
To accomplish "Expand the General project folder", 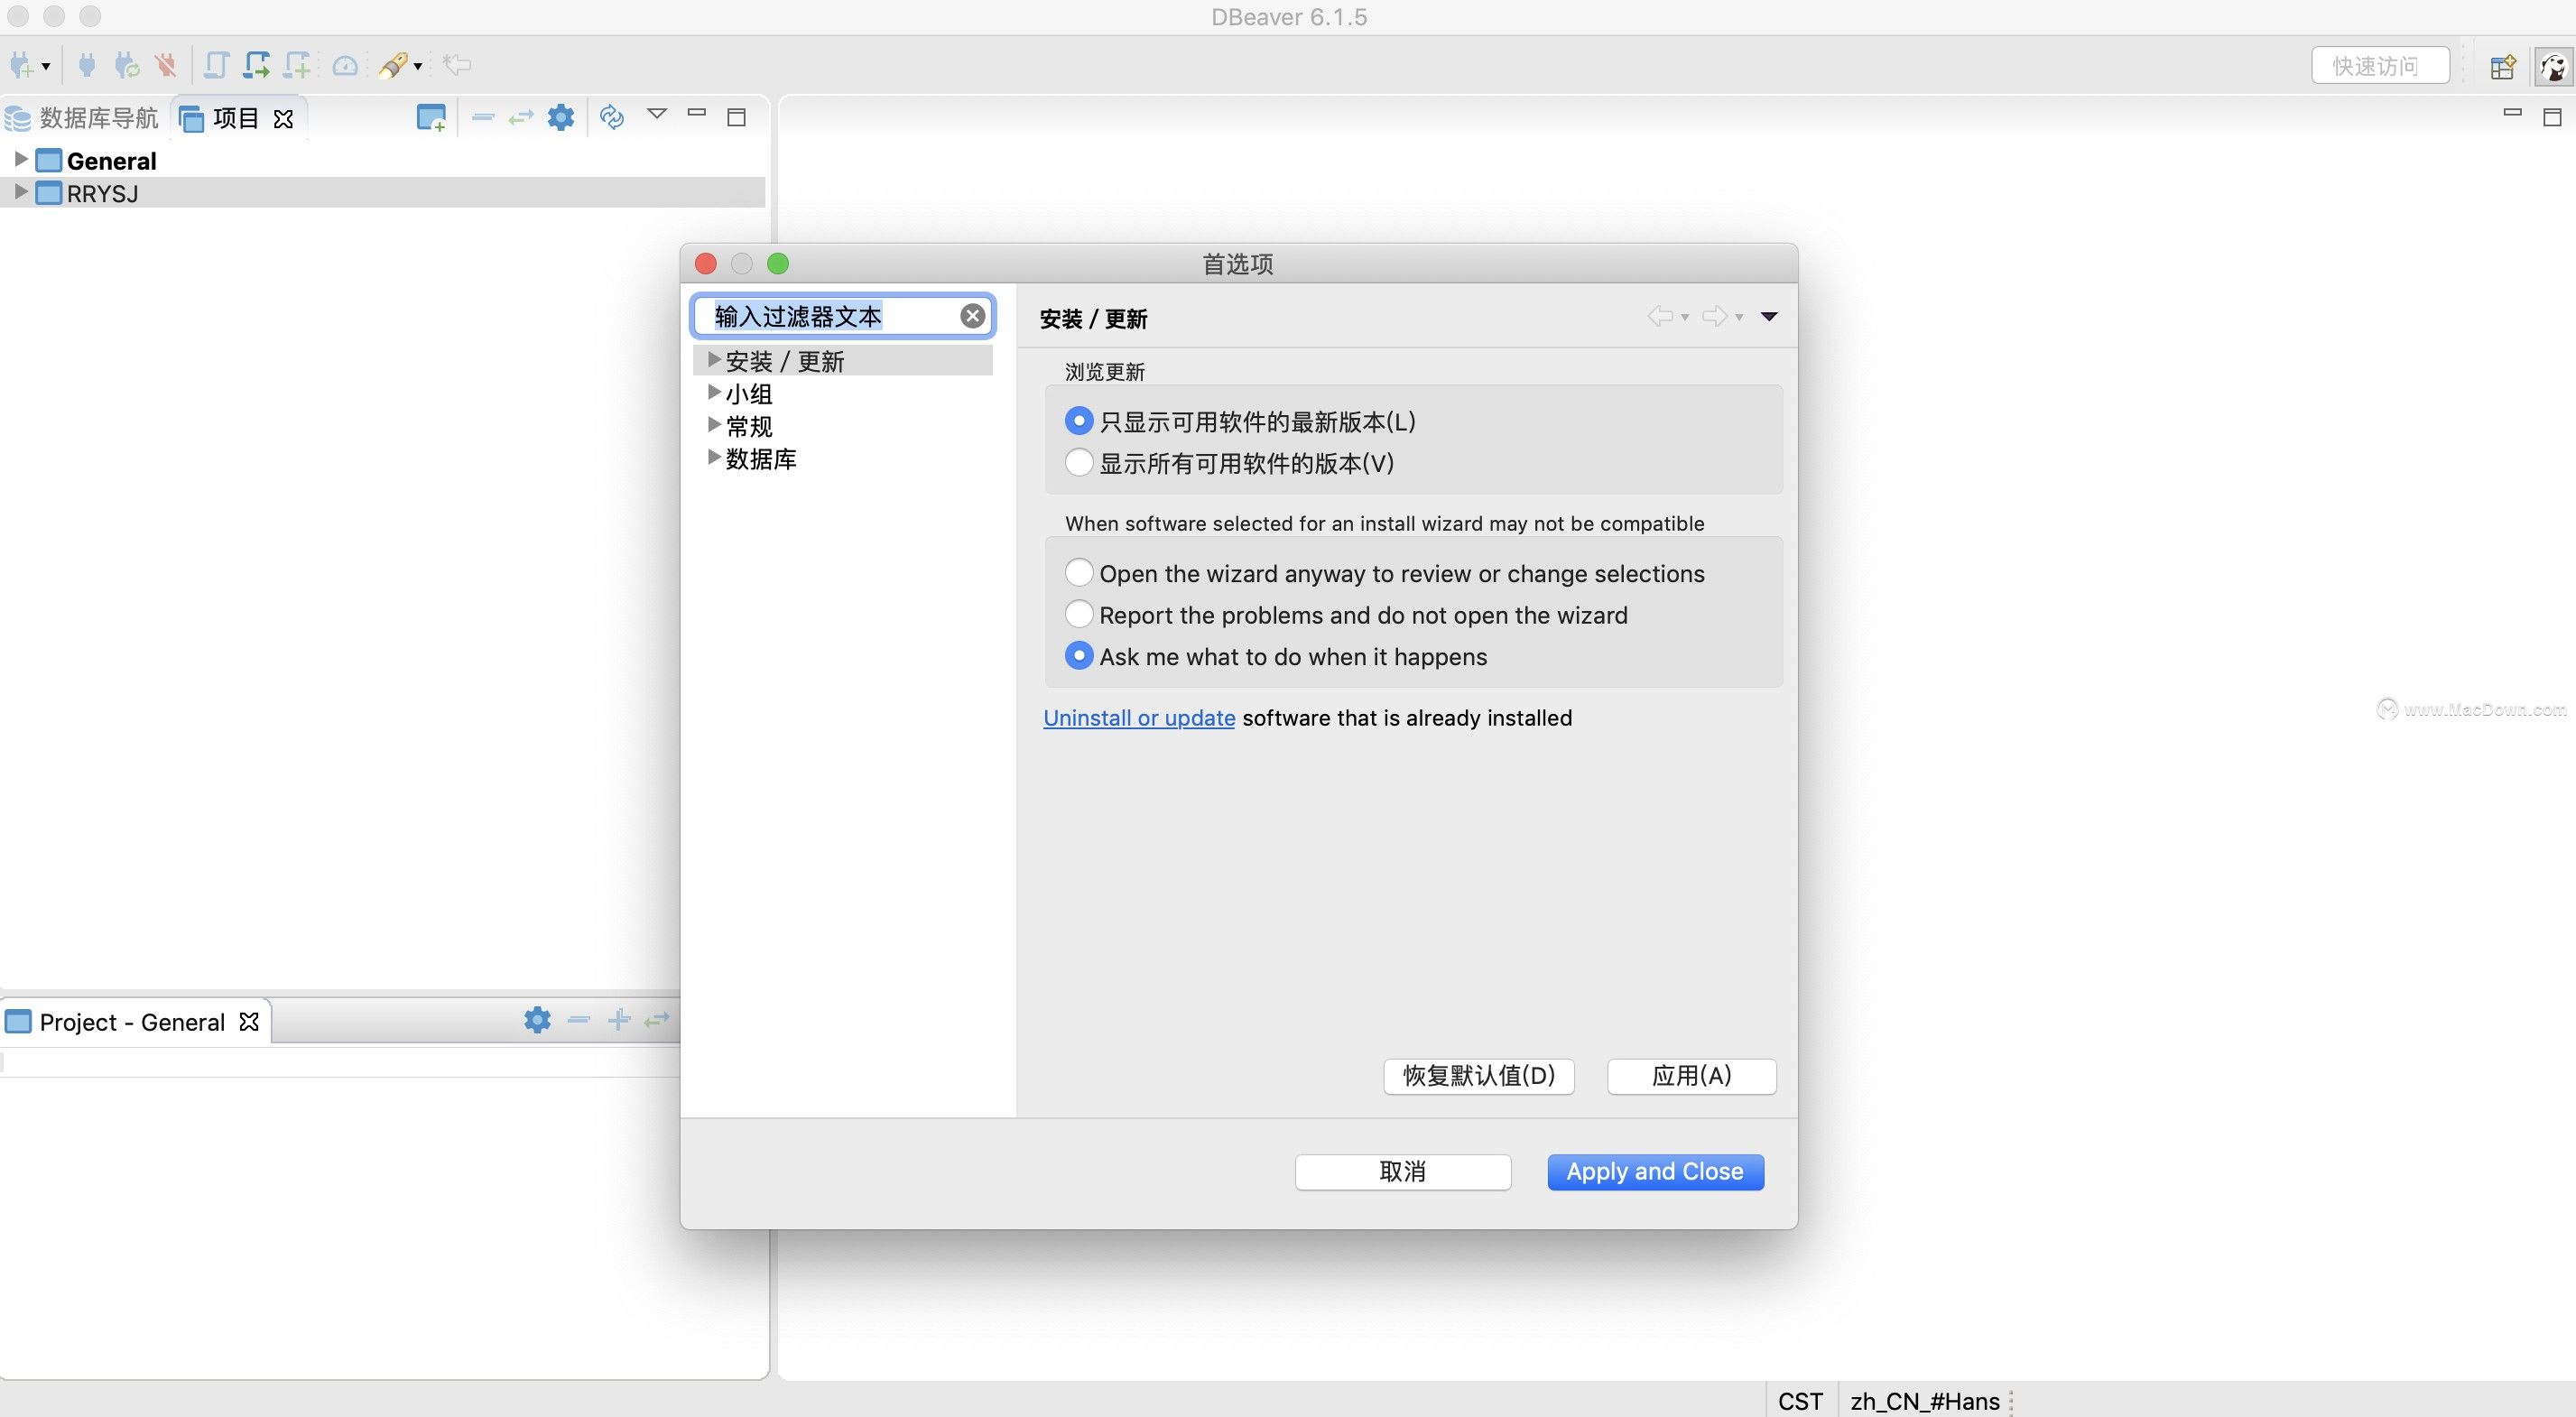I will coord(20,160).
